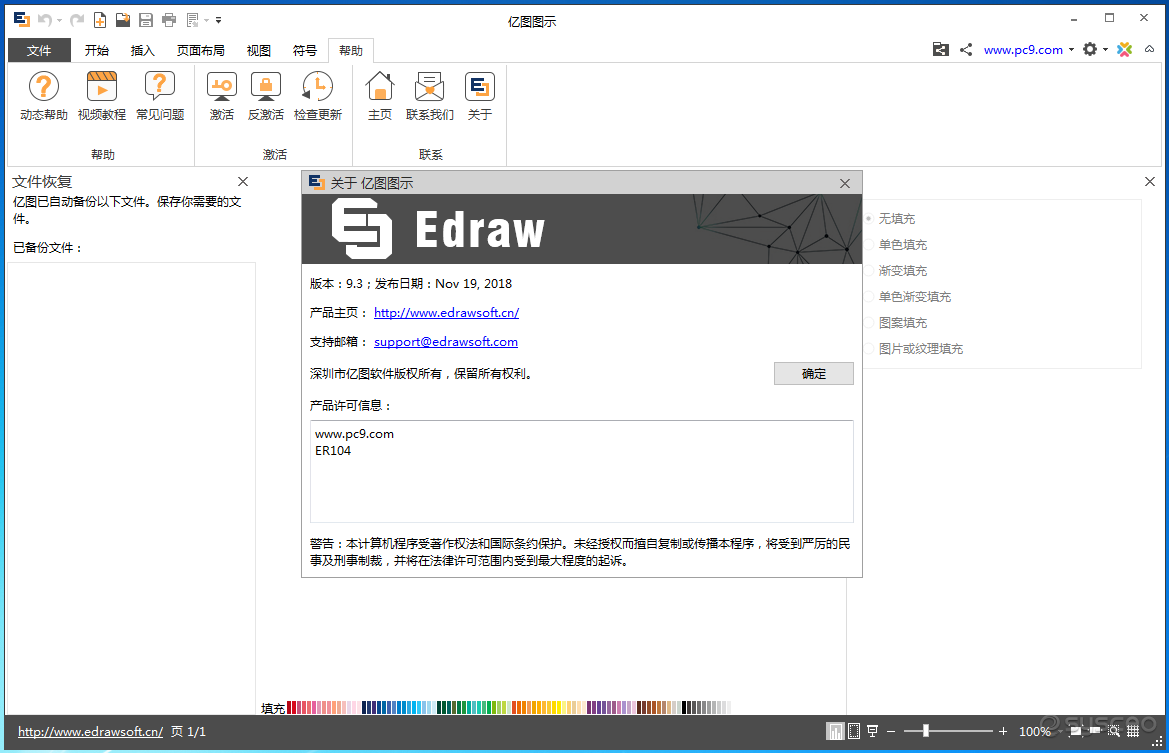Click the settings gear icon
The height and width of the screenshot is (753, 1169).
(1090, 49)
